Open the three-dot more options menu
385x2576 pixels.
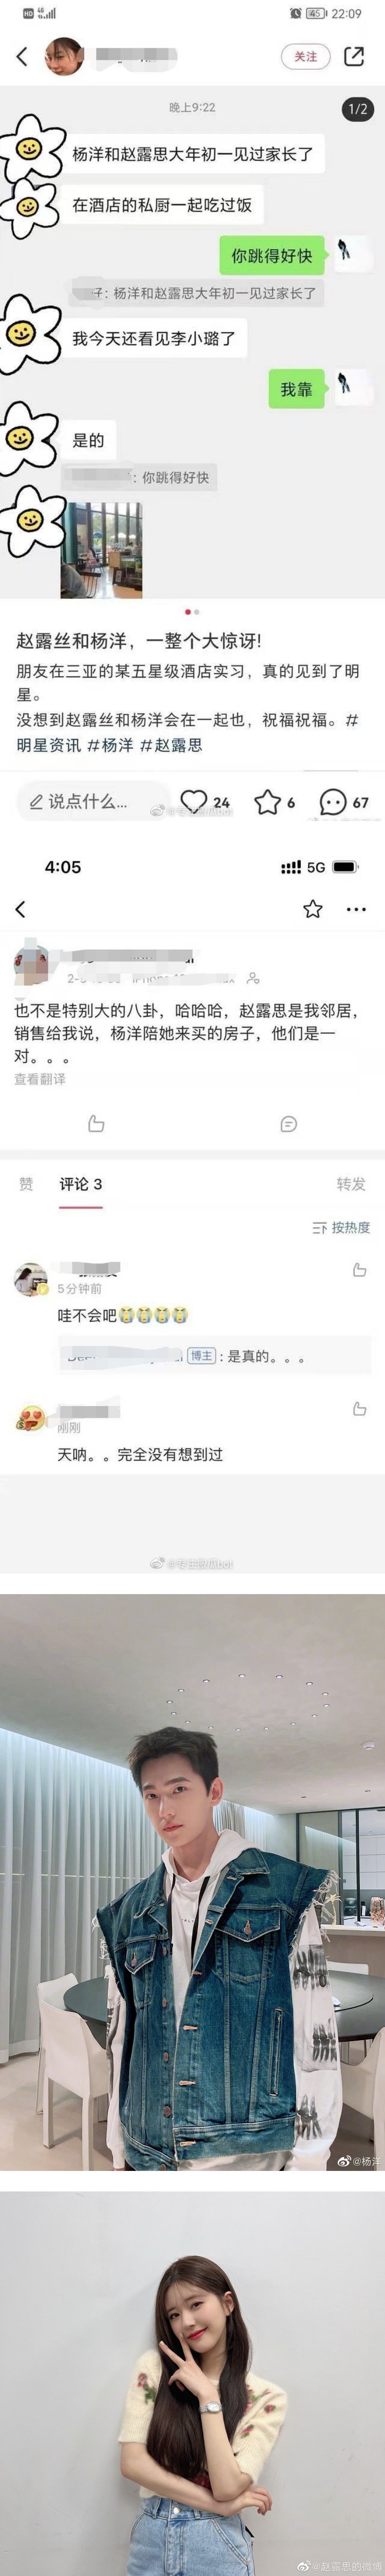tap(356, 910)
